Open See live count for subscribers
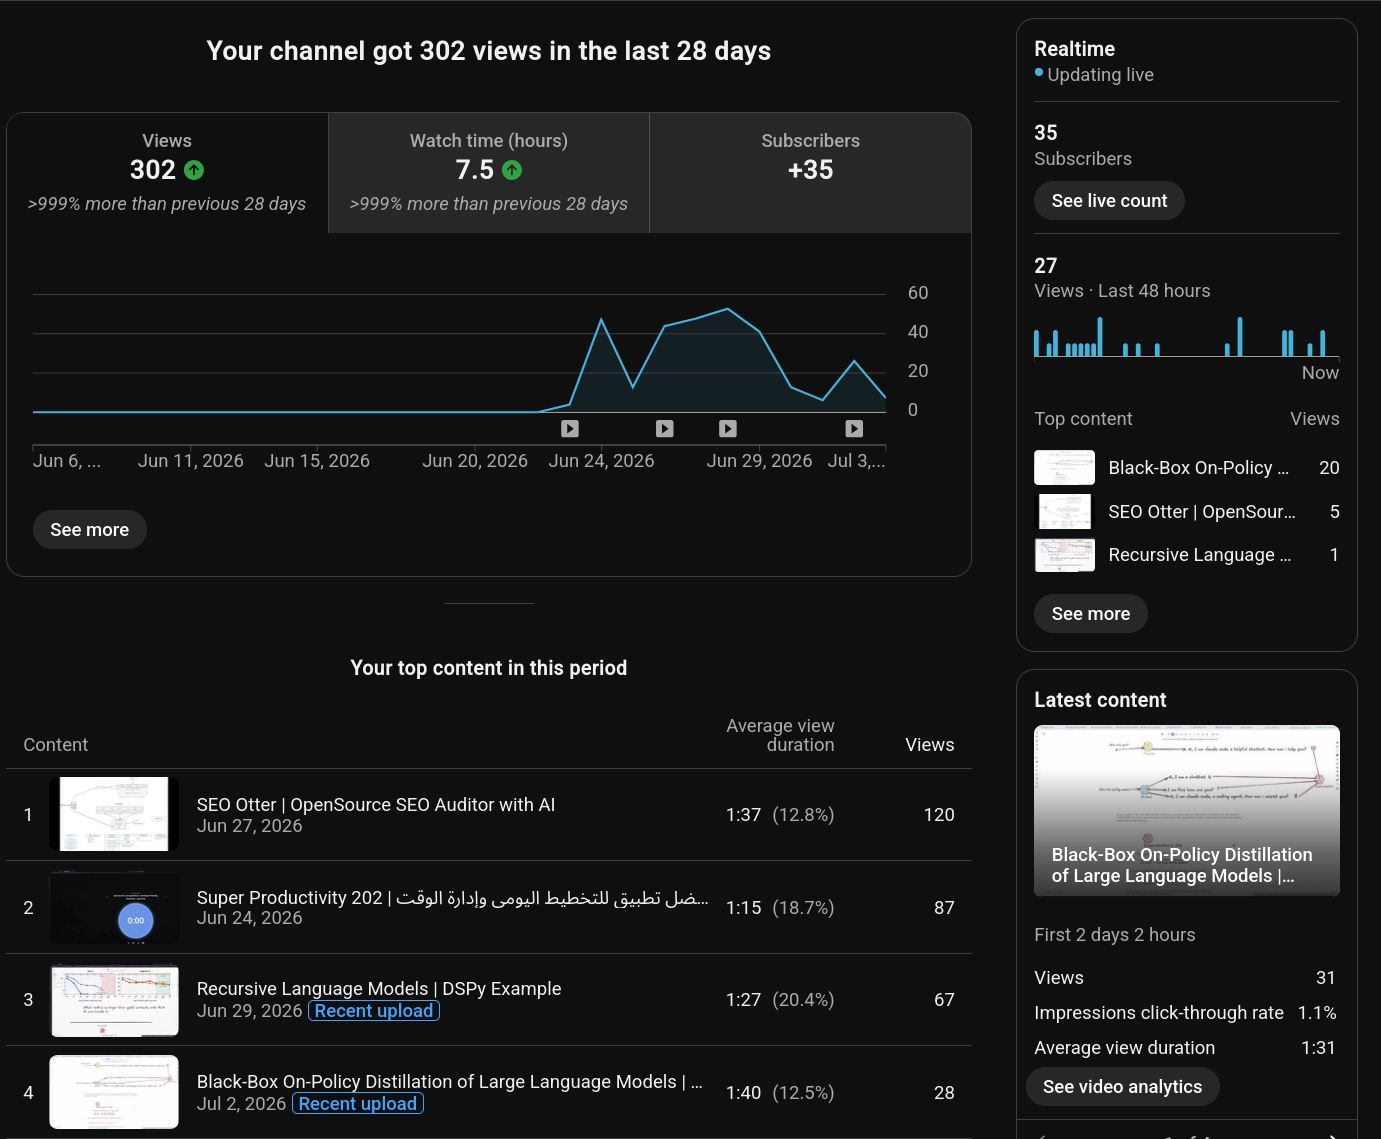Viewport: 1381px width, 1139px height. [1109, 201]
